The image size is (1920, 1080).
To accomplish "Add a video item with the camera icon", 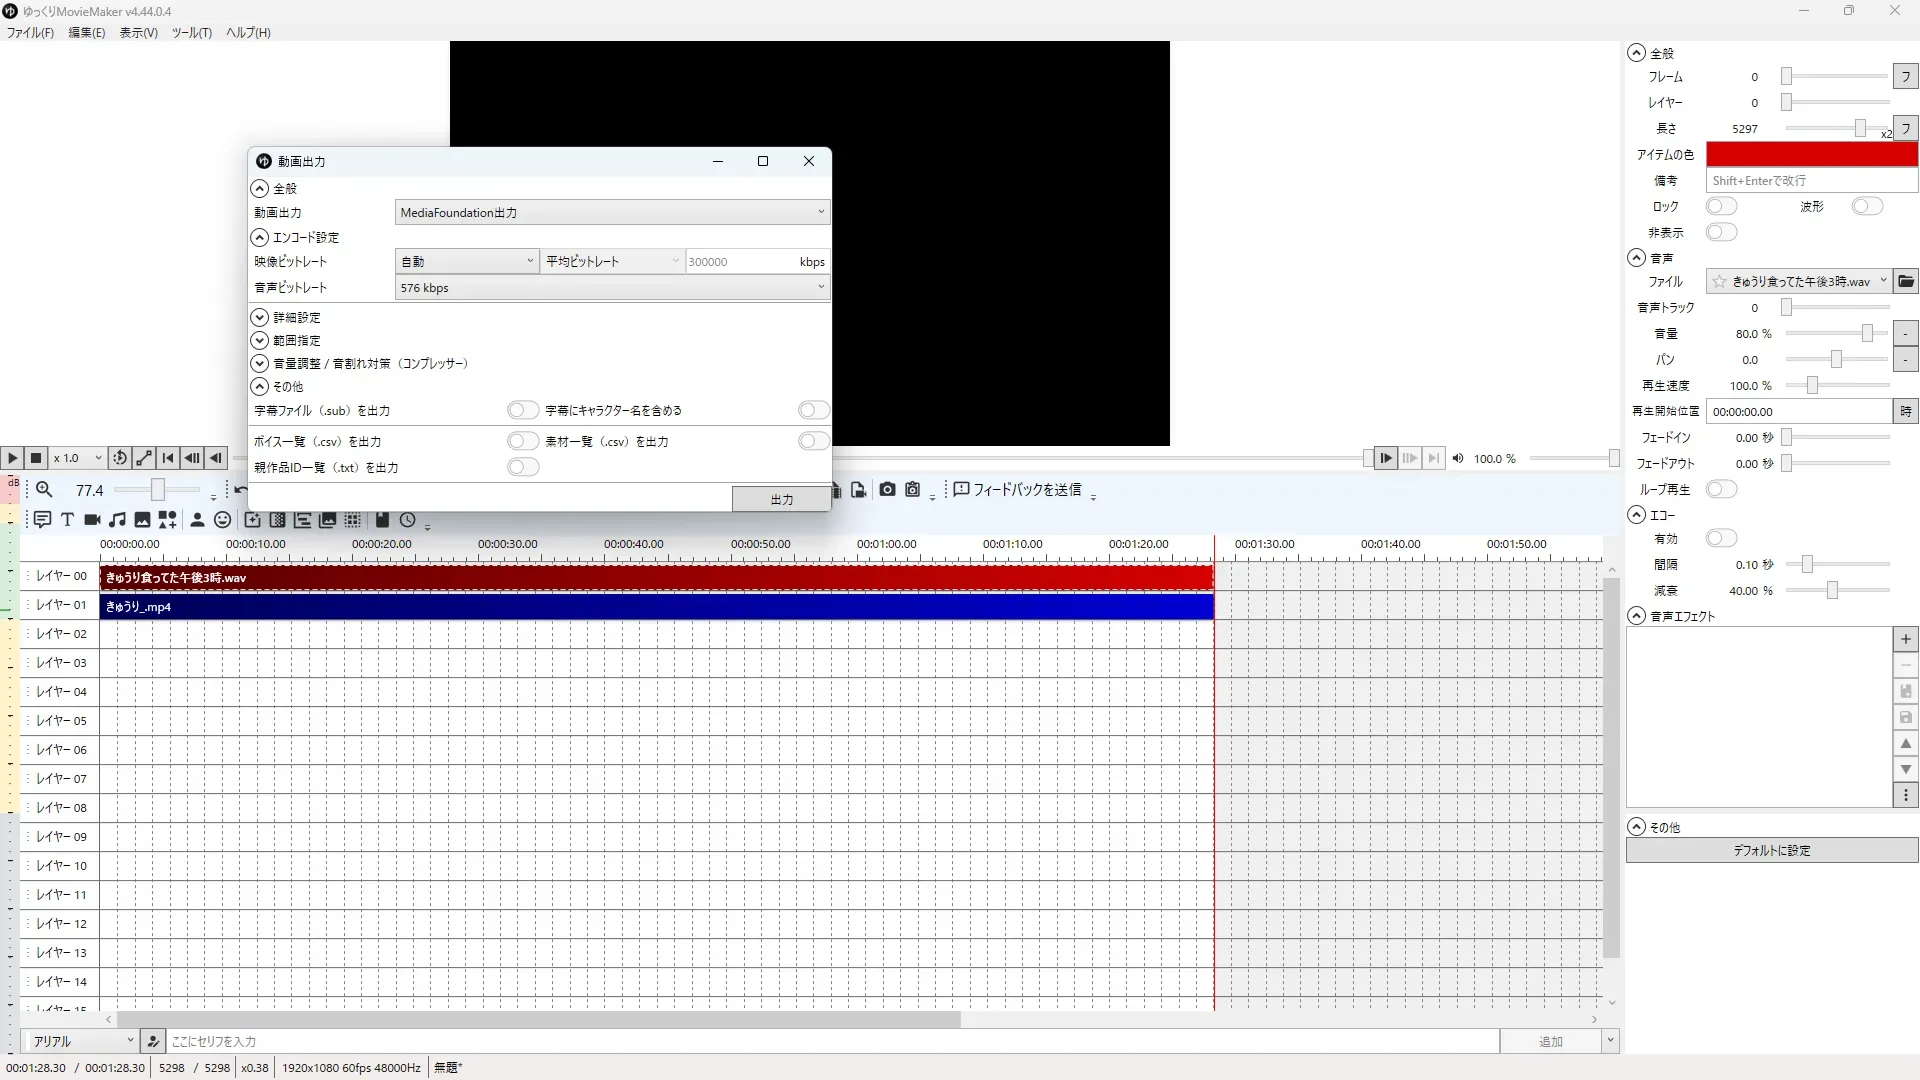I will (x=92, y=520).
